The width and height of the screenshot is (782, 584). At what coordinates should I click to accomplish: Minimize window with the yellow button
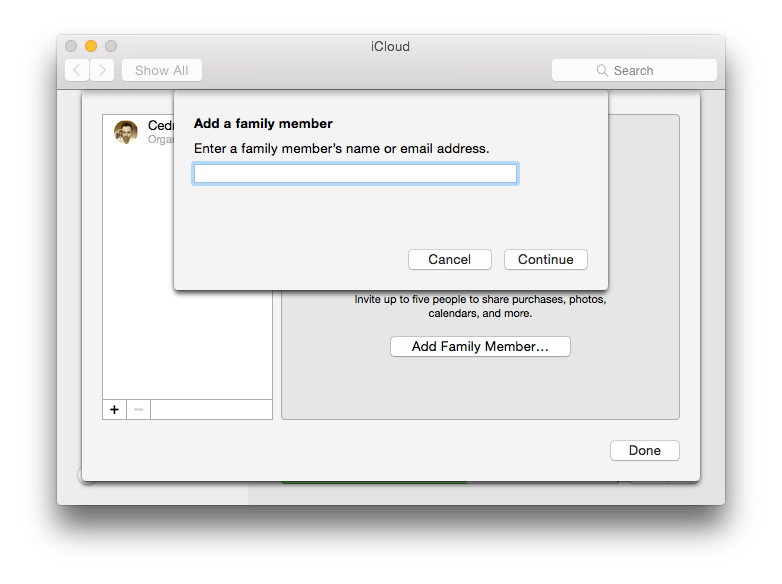pos(91,46)
